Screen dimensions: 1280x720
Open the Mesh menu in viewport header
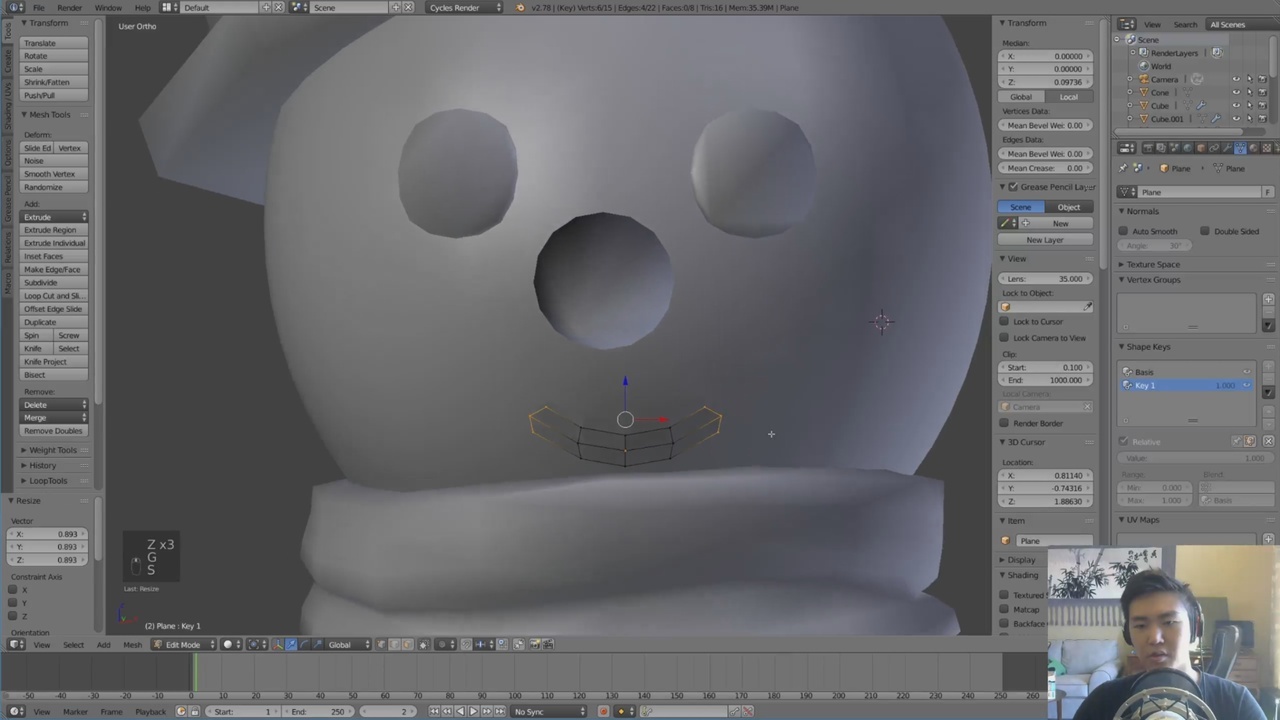pyautogui.click(x=132, y=644)
